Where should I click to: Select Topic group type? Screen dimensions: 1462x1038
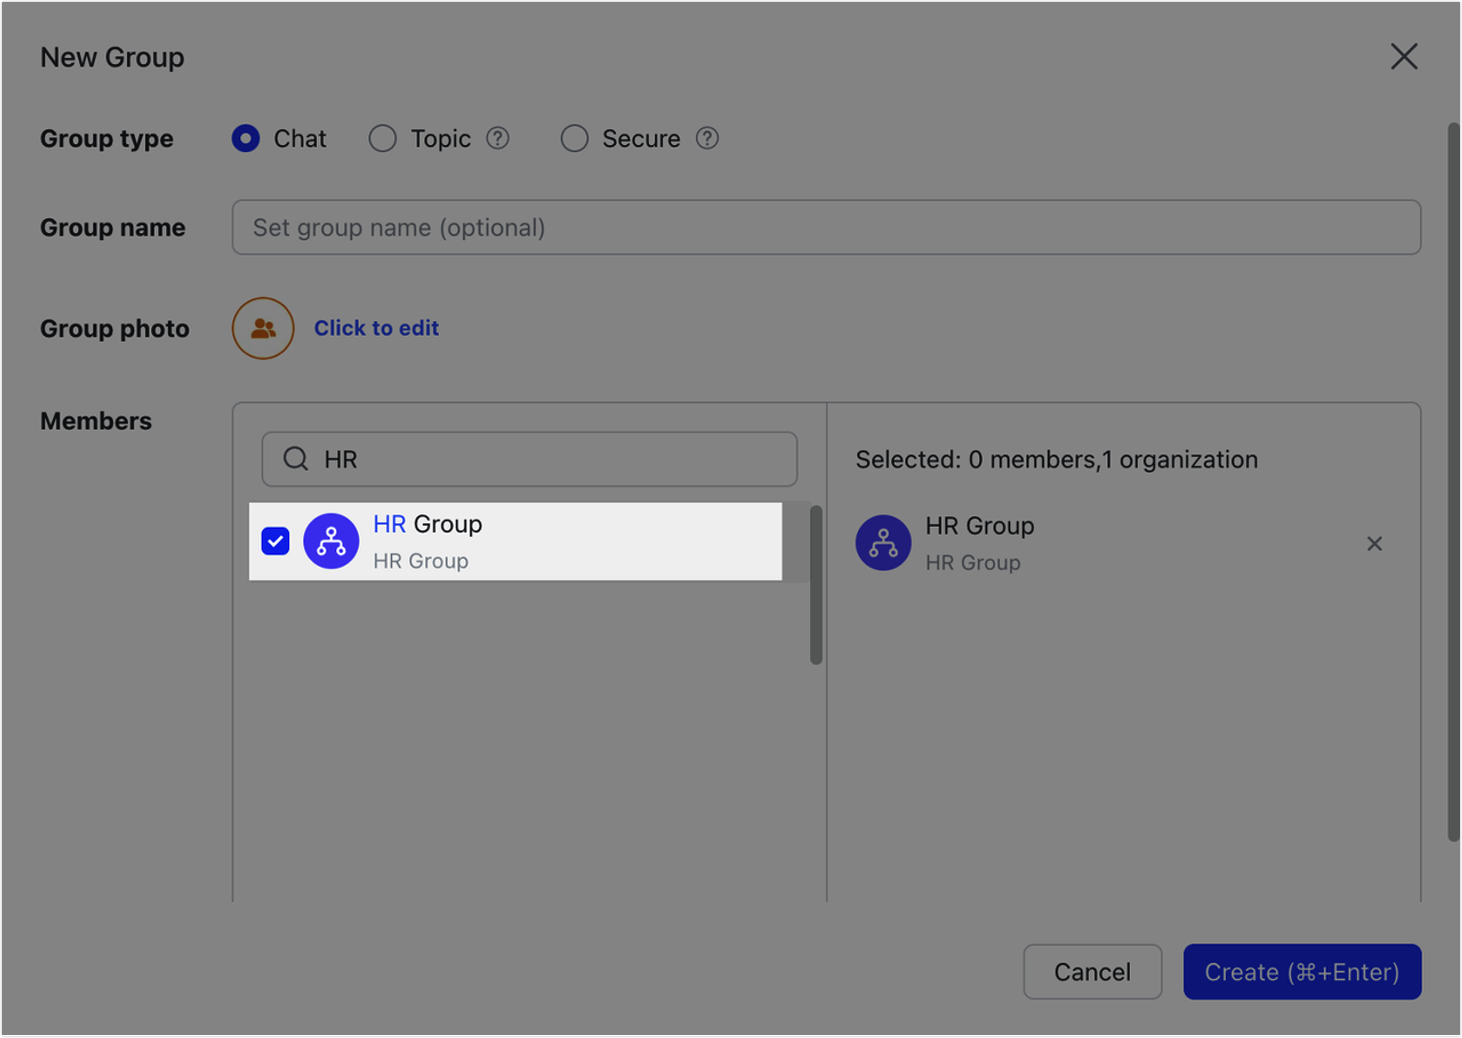[x=383, y=138]
